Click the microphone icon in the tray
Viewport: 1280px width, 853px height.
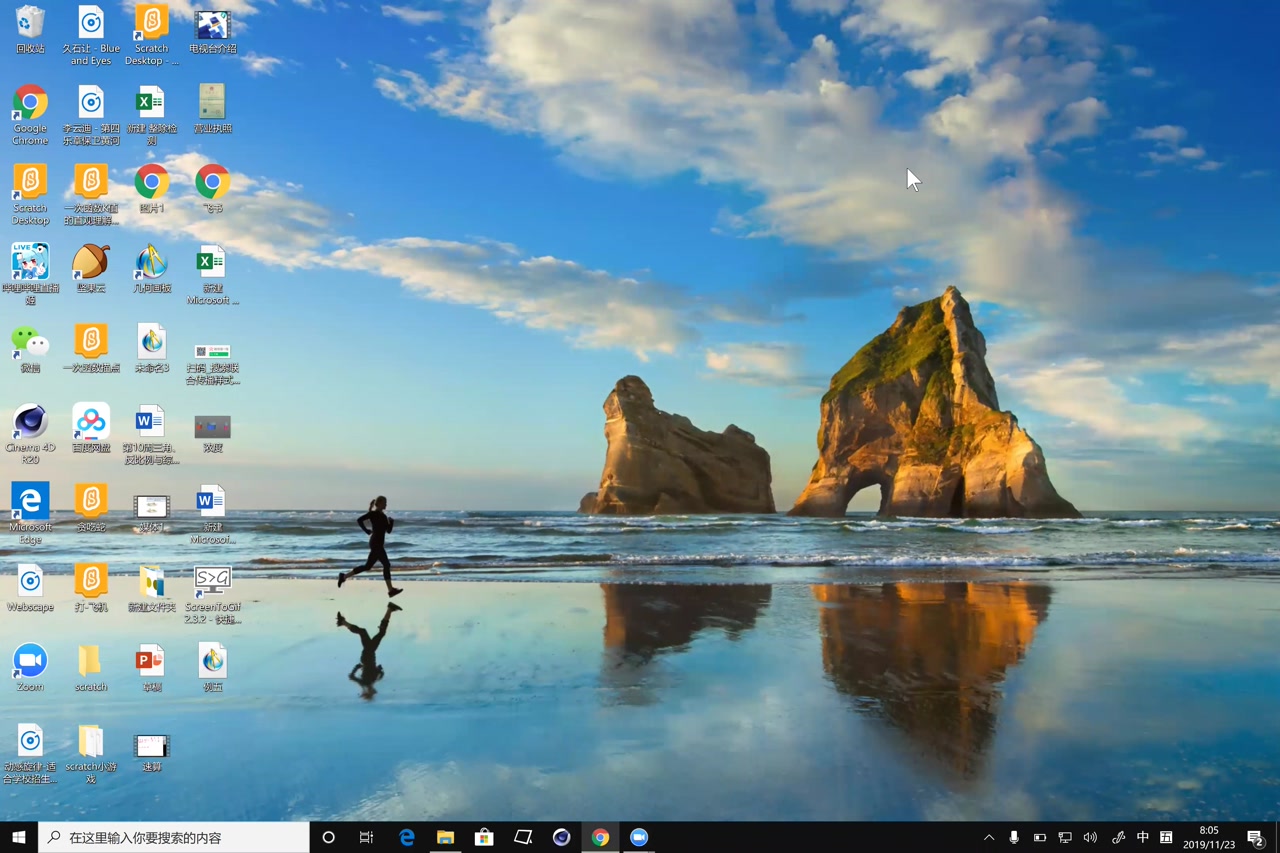[x=1014, y=837]
